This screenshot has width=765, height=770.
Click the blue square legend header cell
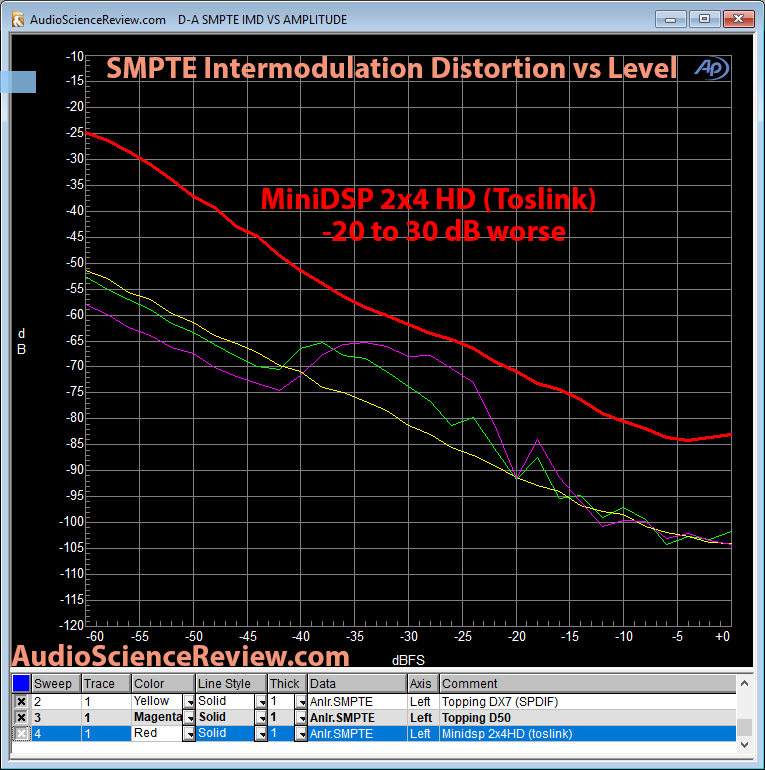point(21,683)
